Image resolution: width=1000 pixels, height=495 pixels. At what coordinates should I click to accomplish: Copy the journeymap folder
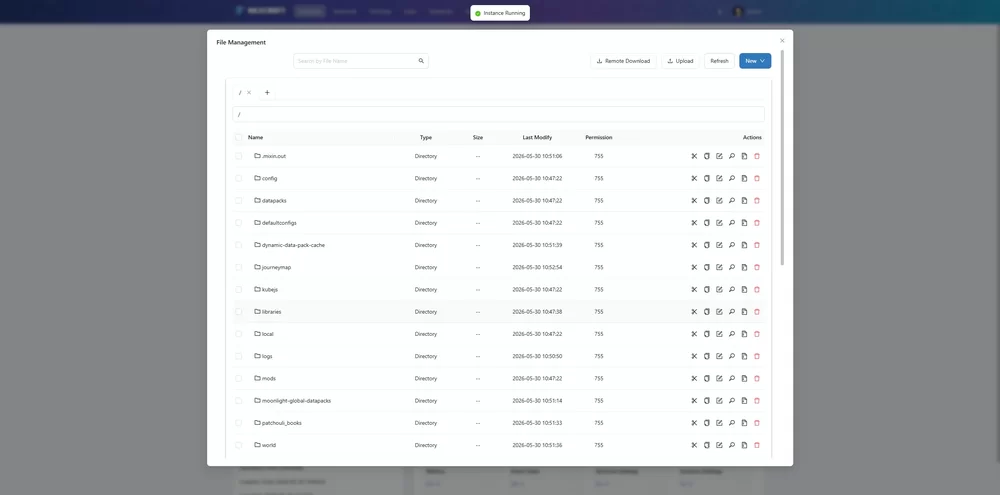tap(707, 267)
